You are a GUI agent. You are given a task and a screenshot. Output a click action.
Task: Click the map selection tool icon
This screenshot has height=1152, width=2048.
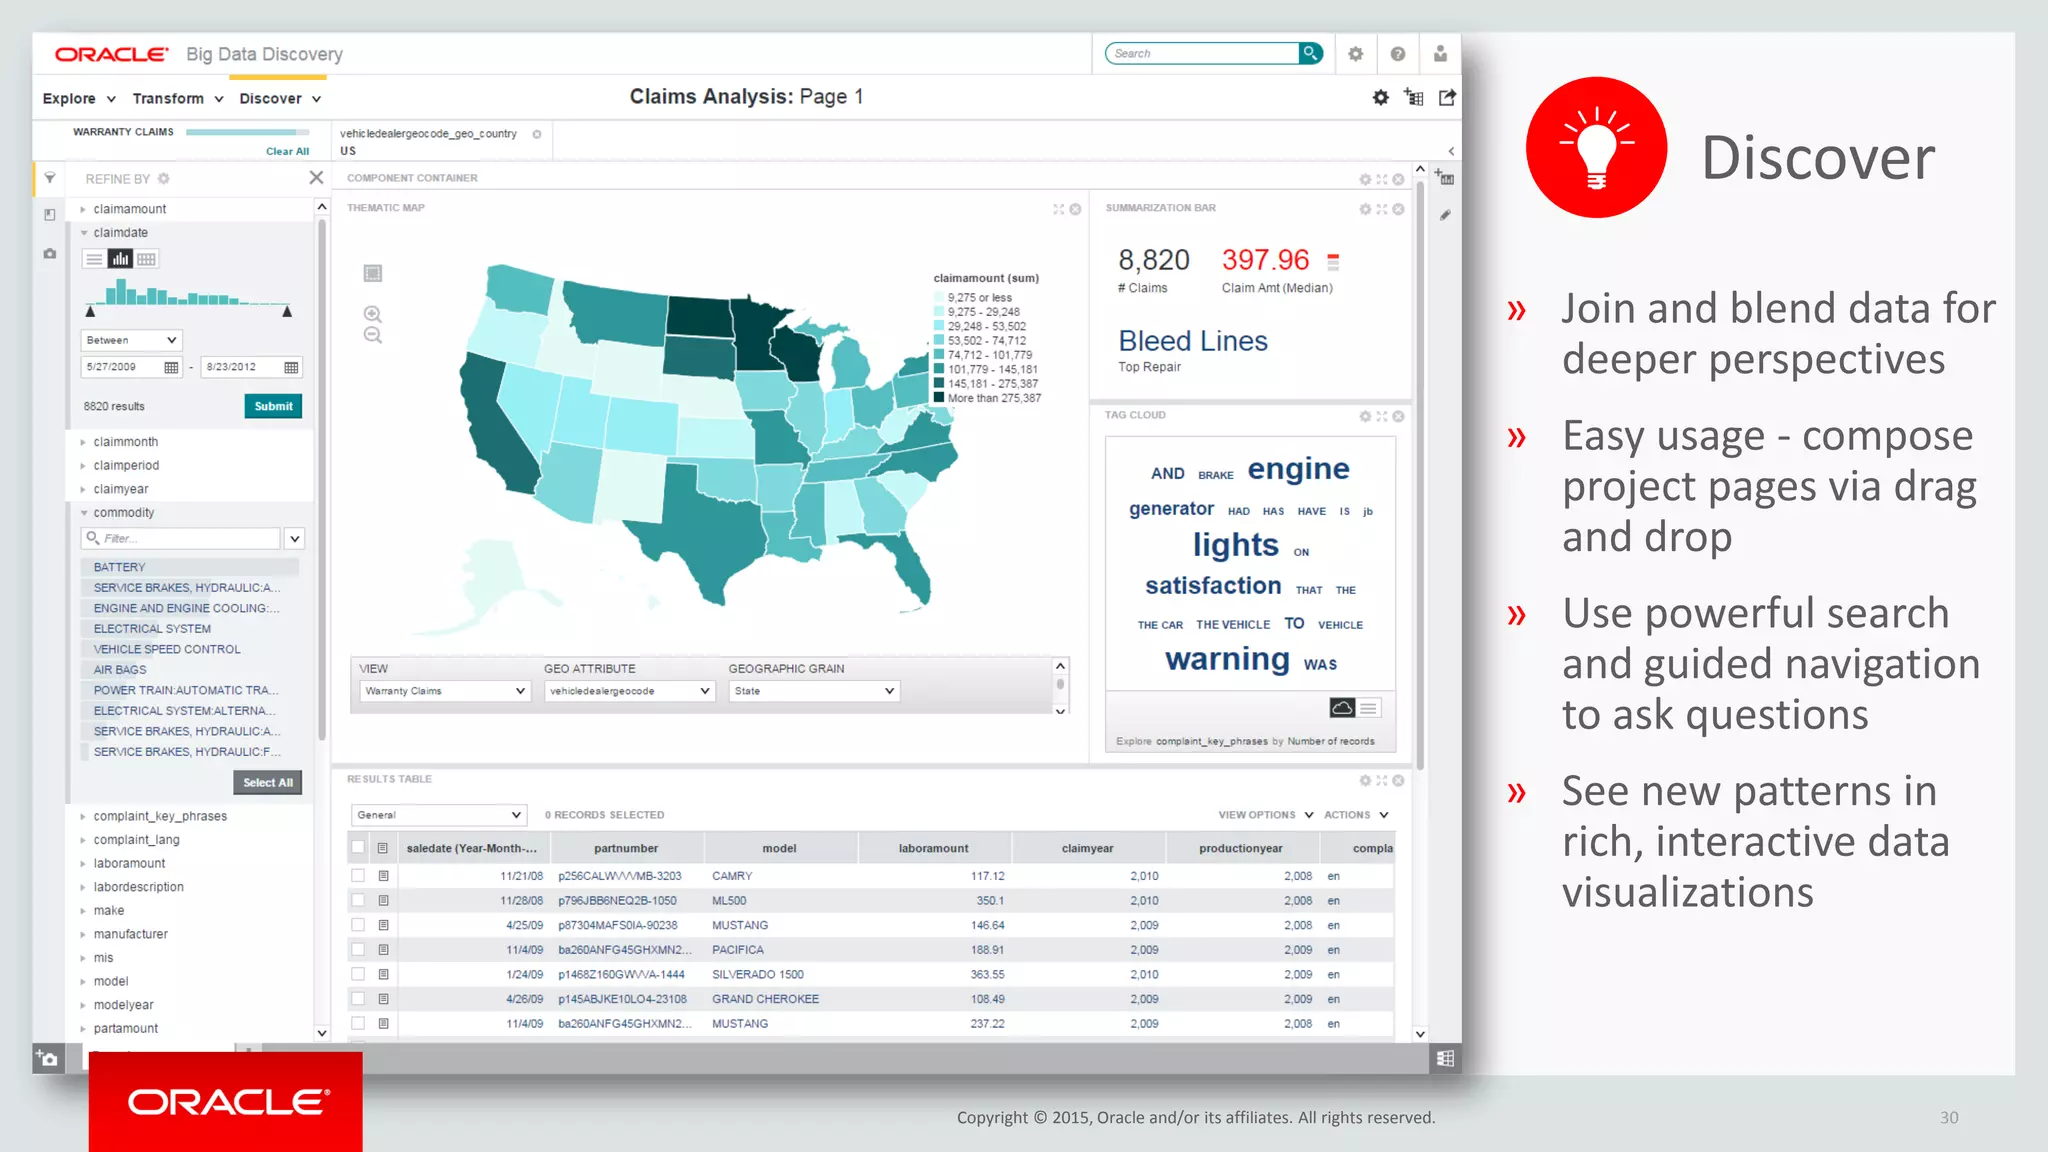(x=373, y=273)
